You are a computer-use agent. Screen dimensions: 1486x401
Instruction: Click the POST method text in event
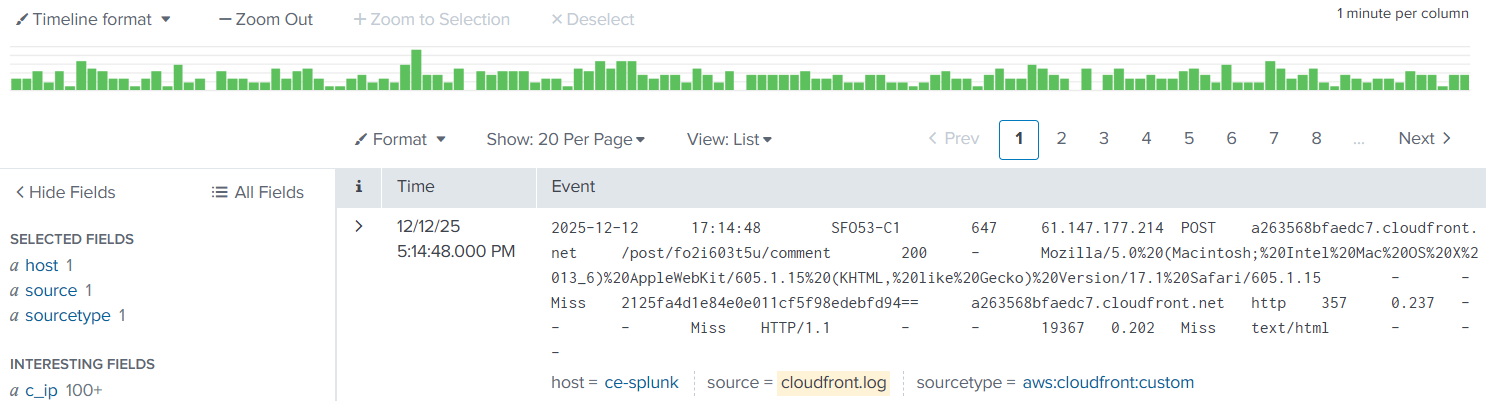1199,228
